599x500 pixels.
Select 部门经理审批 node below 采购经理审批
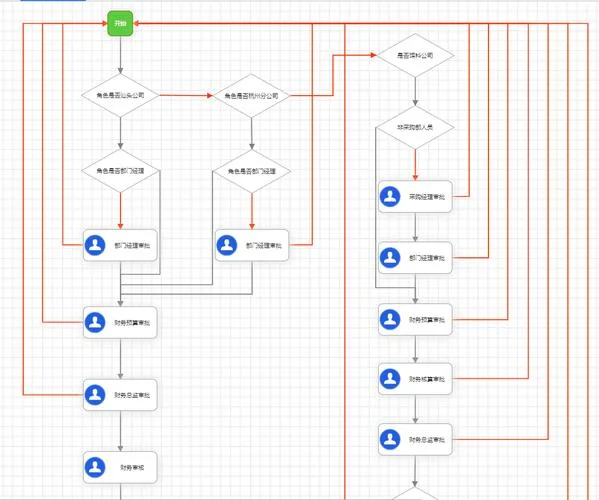pyautogui.click(x=415, y=258)
